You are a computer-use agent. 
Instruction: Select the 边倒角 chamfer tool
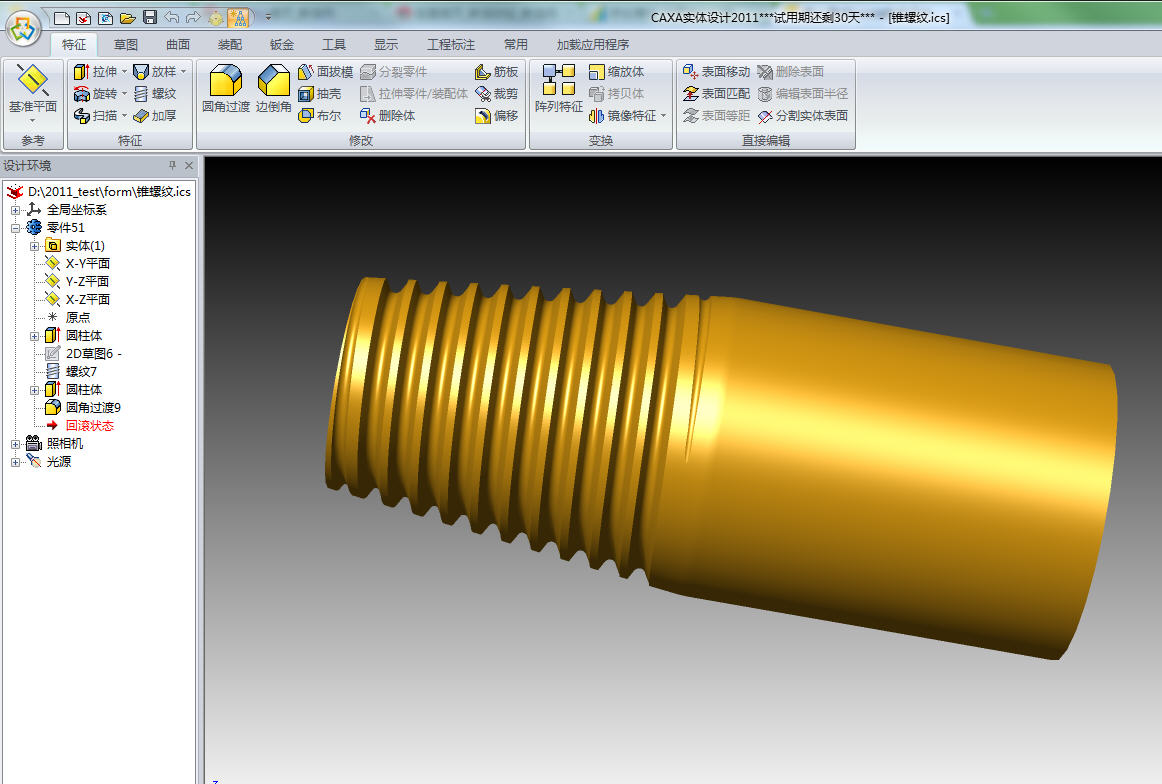[x=273, y=81]
